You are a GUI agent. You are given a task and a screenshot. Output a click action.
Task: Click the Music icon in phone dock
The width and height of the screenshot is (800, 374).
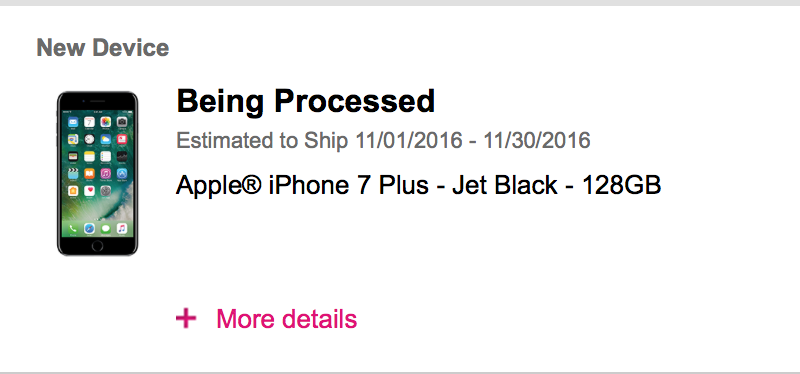122,229
